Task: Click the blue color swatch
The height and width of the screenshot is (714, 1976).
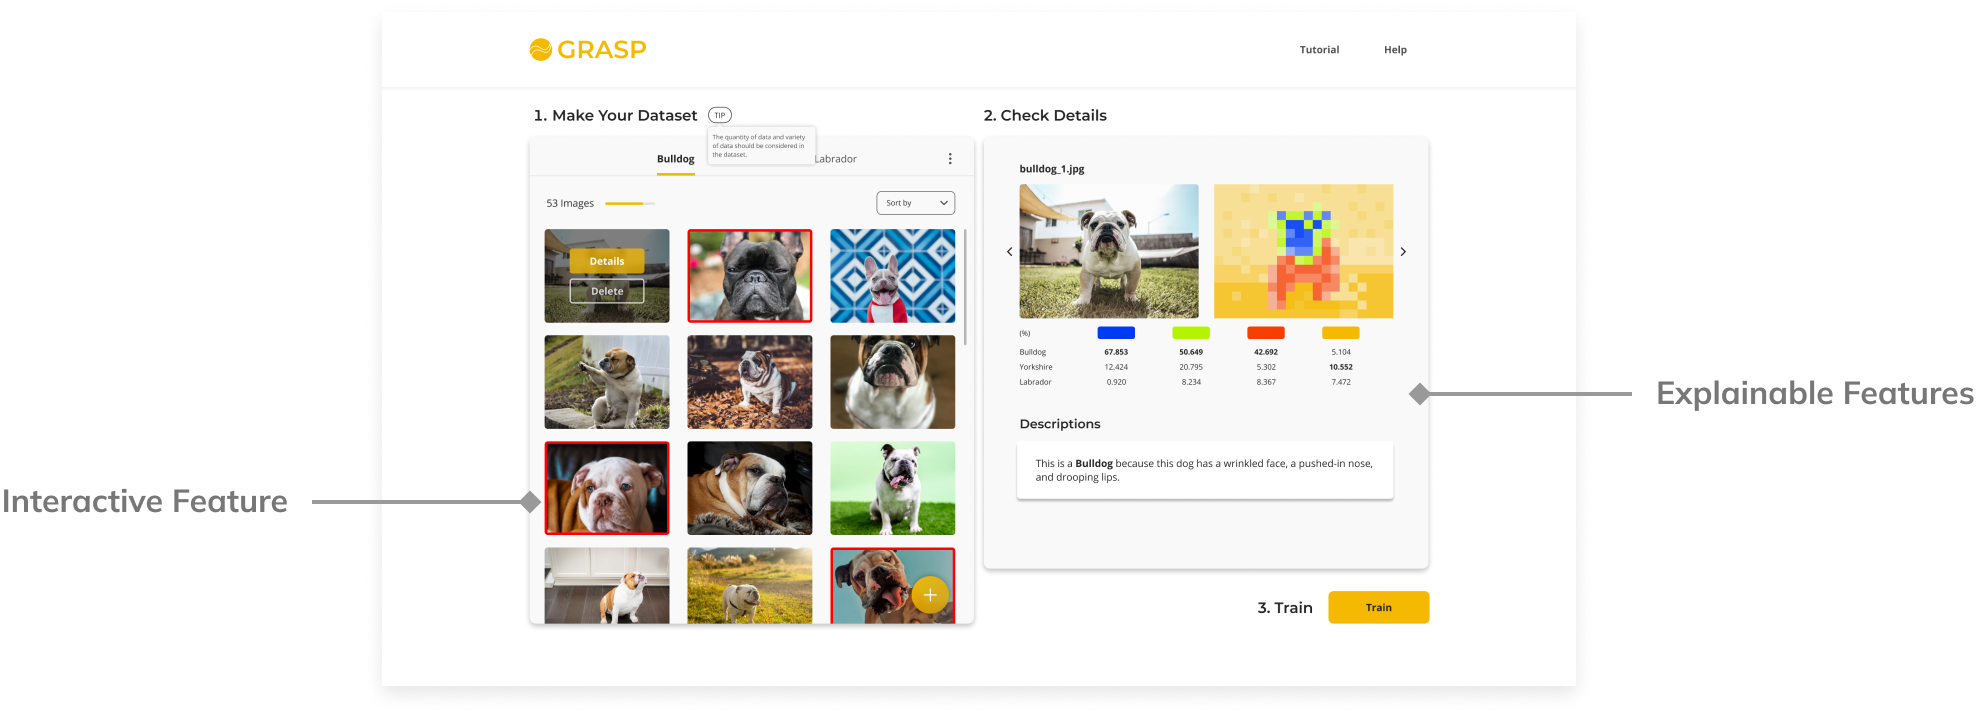Action: click(1116, 333)
